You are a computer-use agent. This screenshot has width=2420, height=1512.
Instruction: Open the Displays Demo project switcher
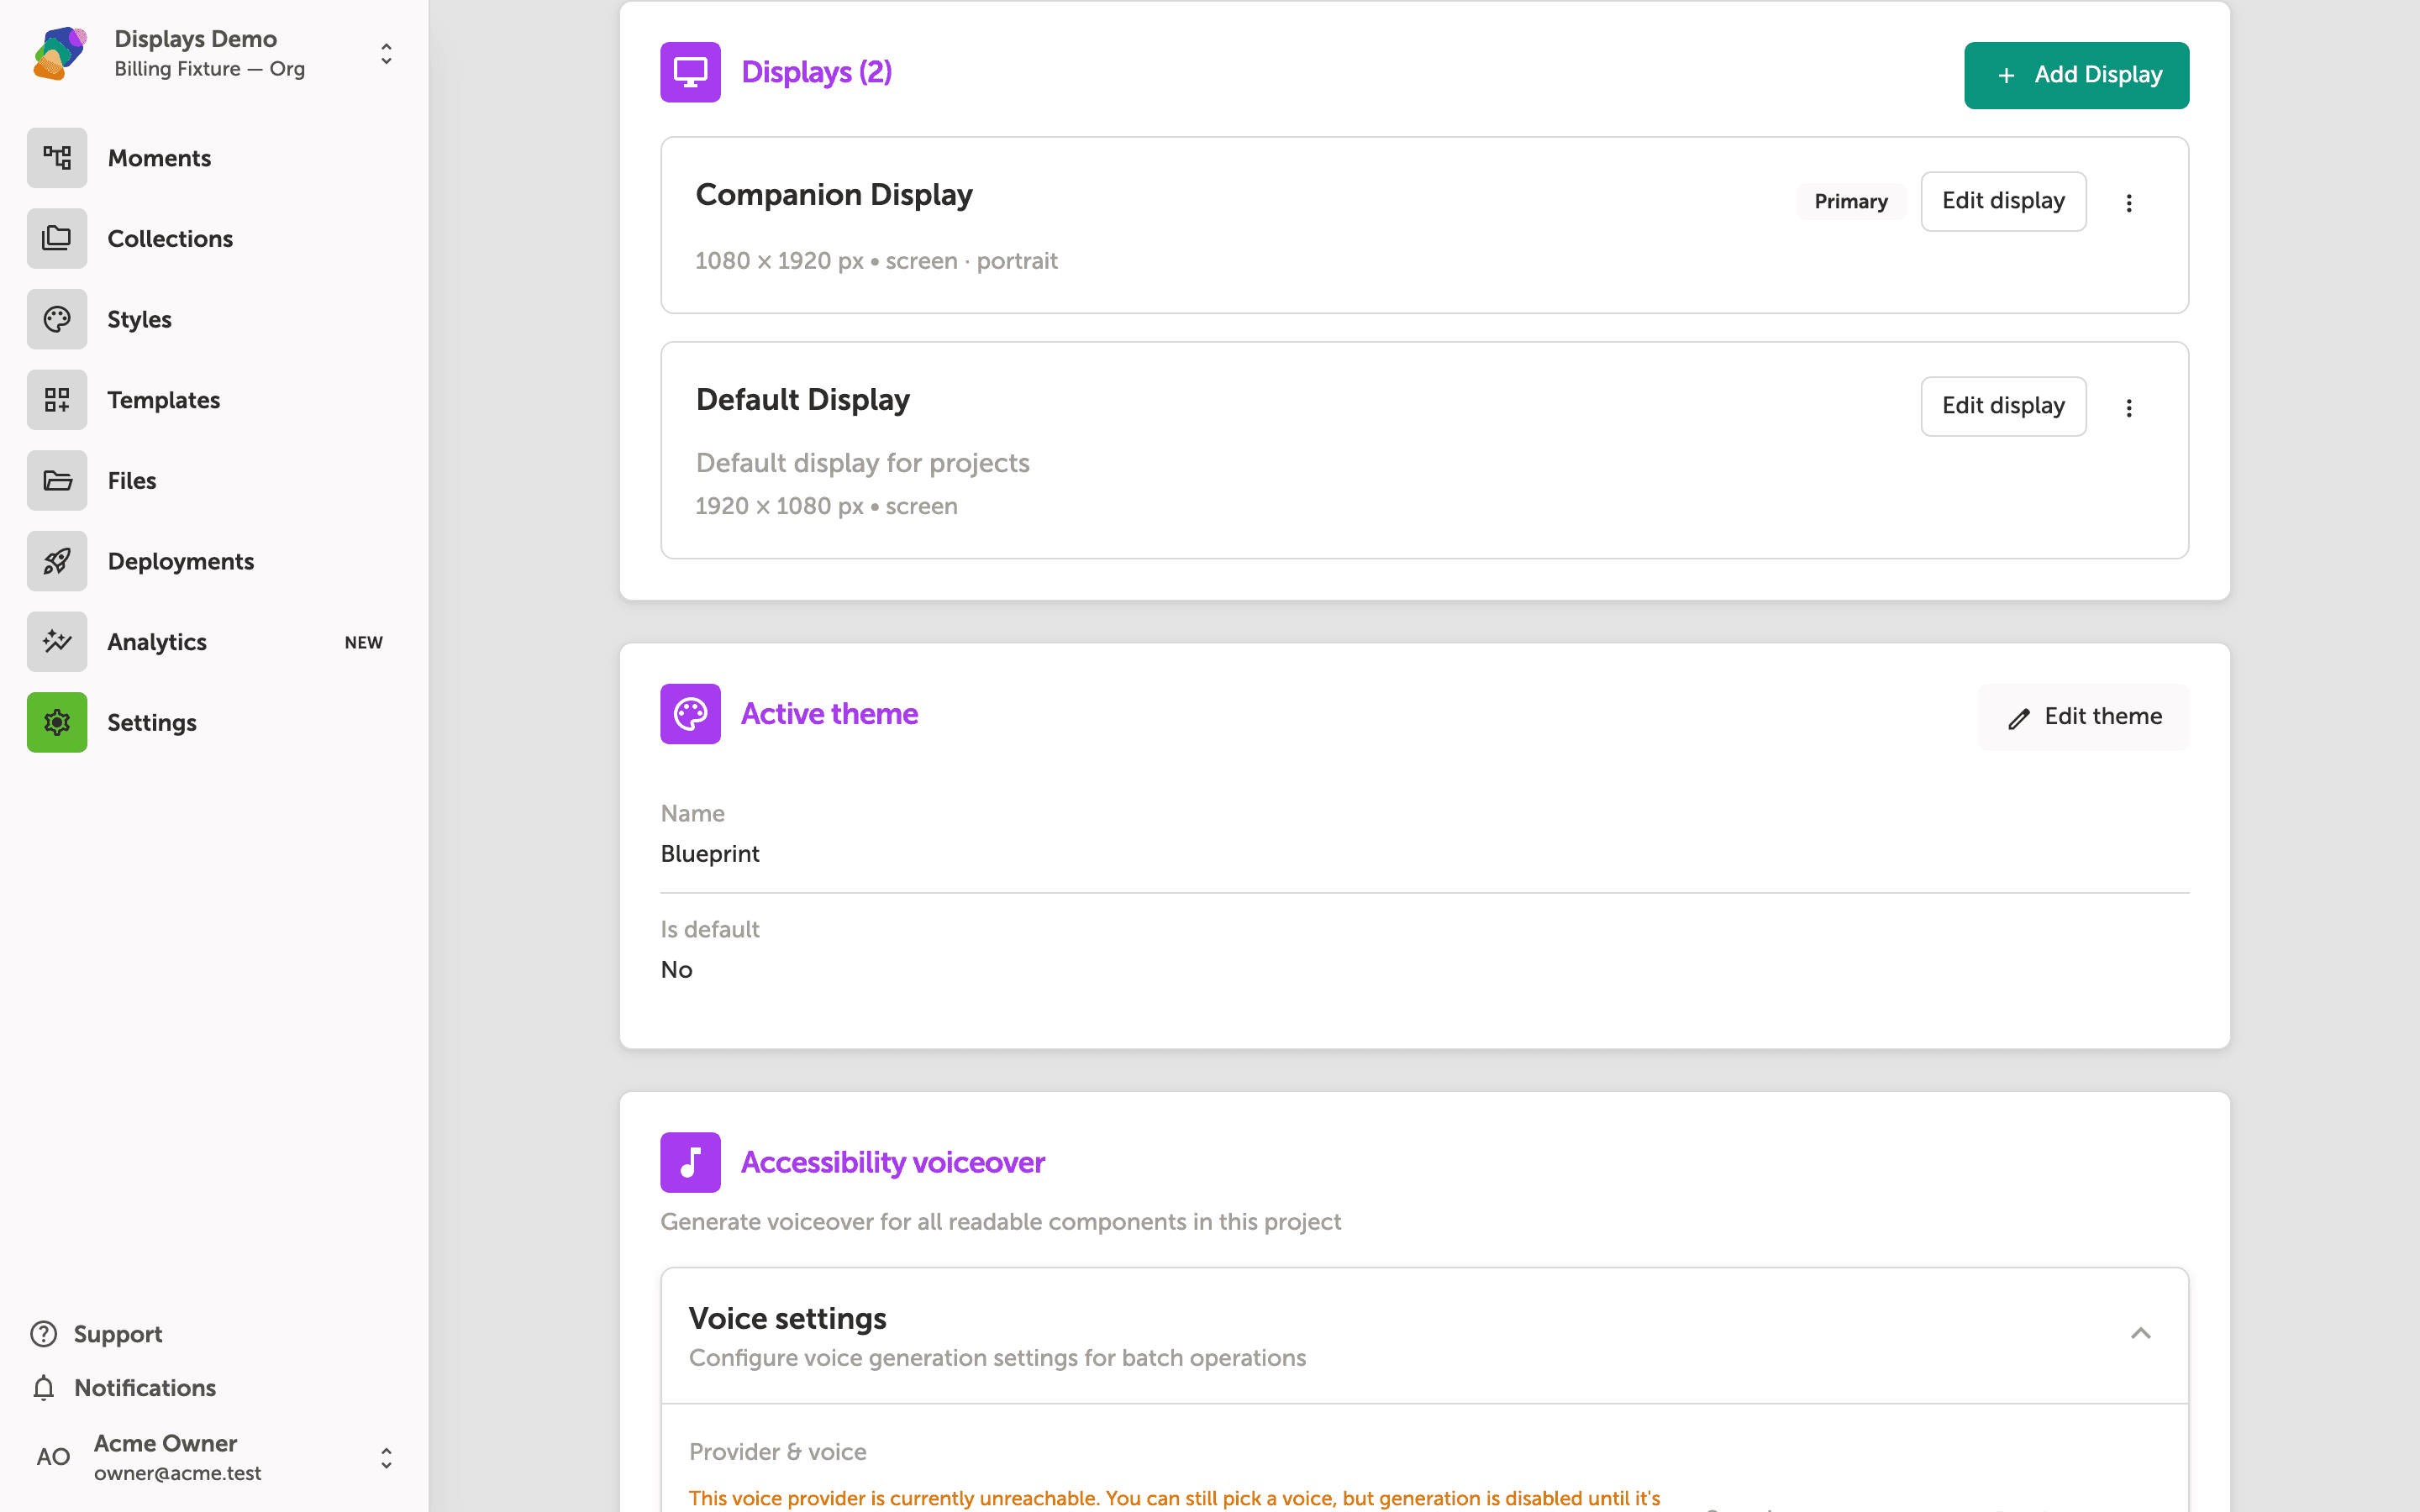[x=386, y=54]
